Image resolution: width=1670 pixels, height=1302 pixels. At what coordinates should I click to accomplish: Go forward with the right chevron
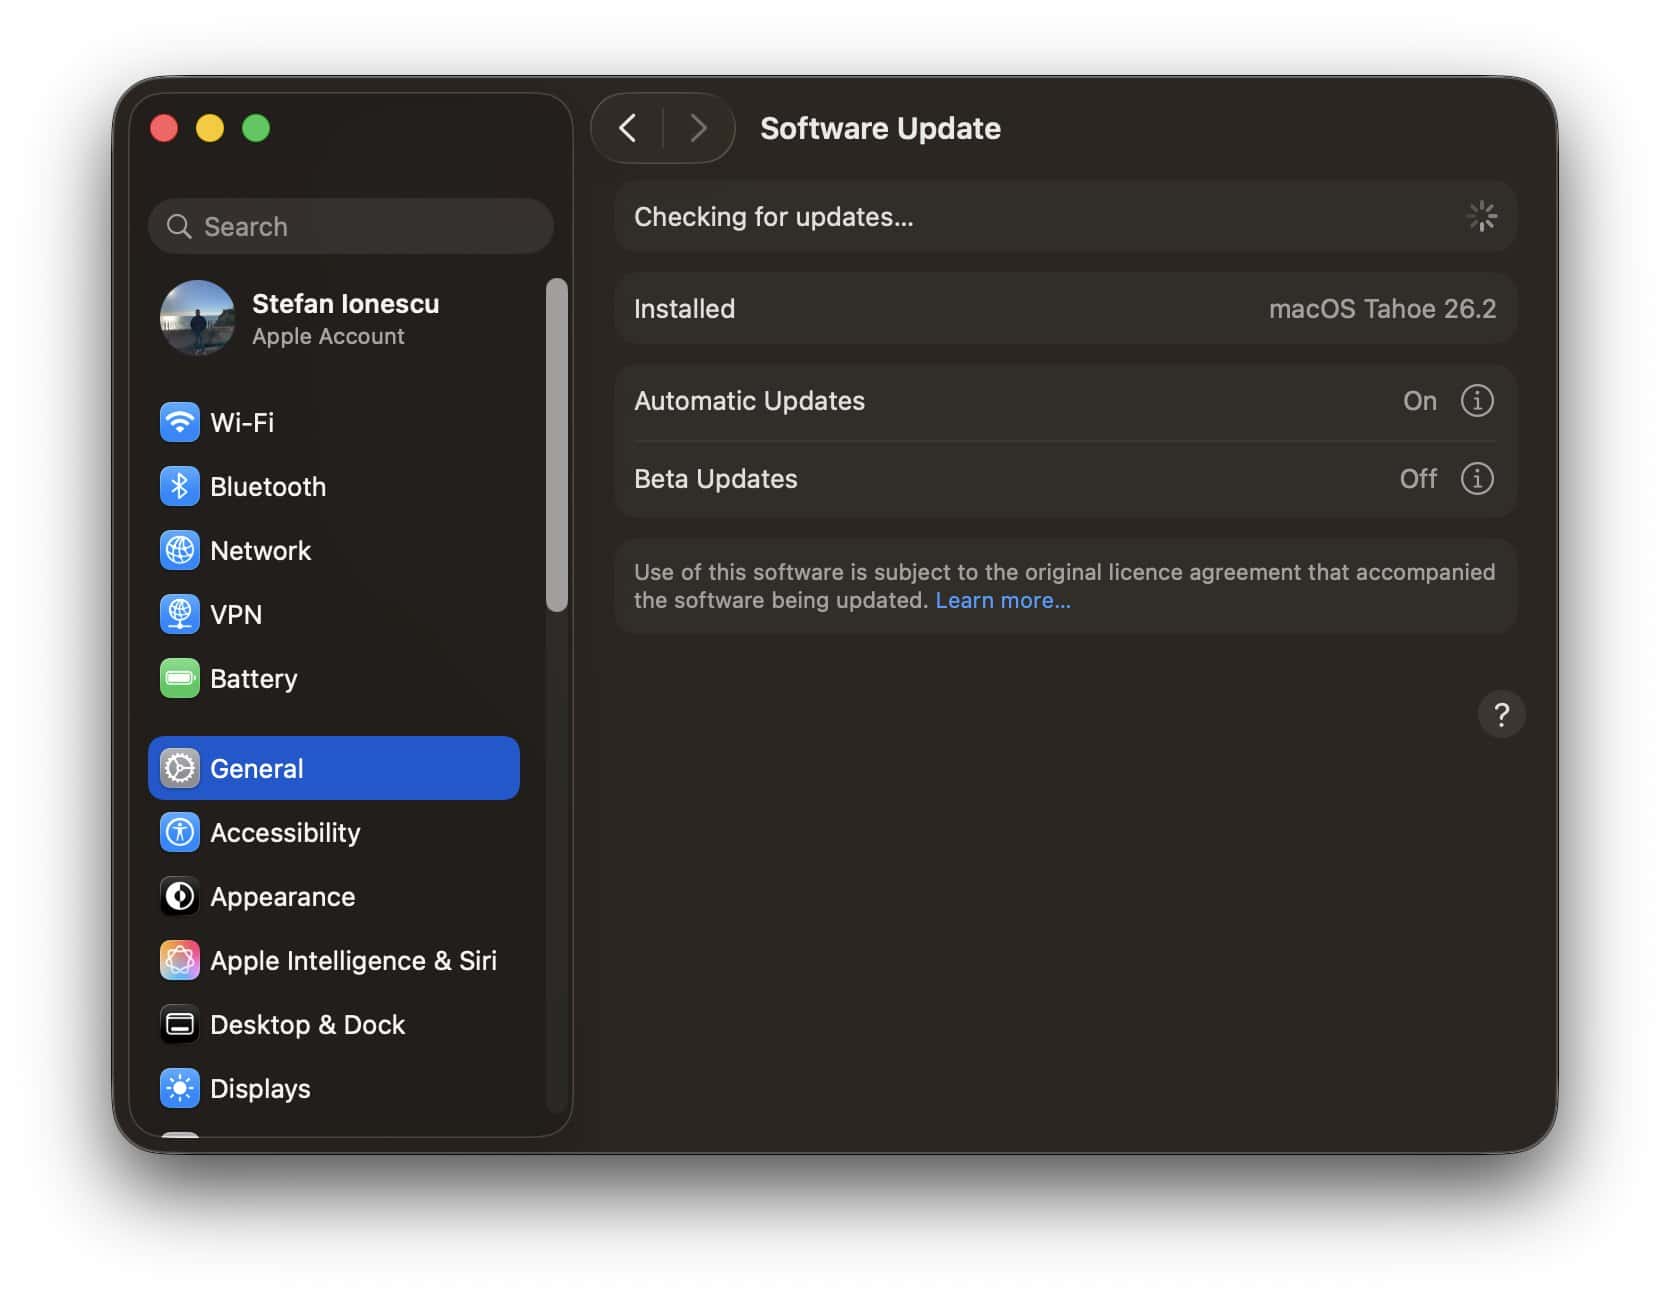click(698, 128)
